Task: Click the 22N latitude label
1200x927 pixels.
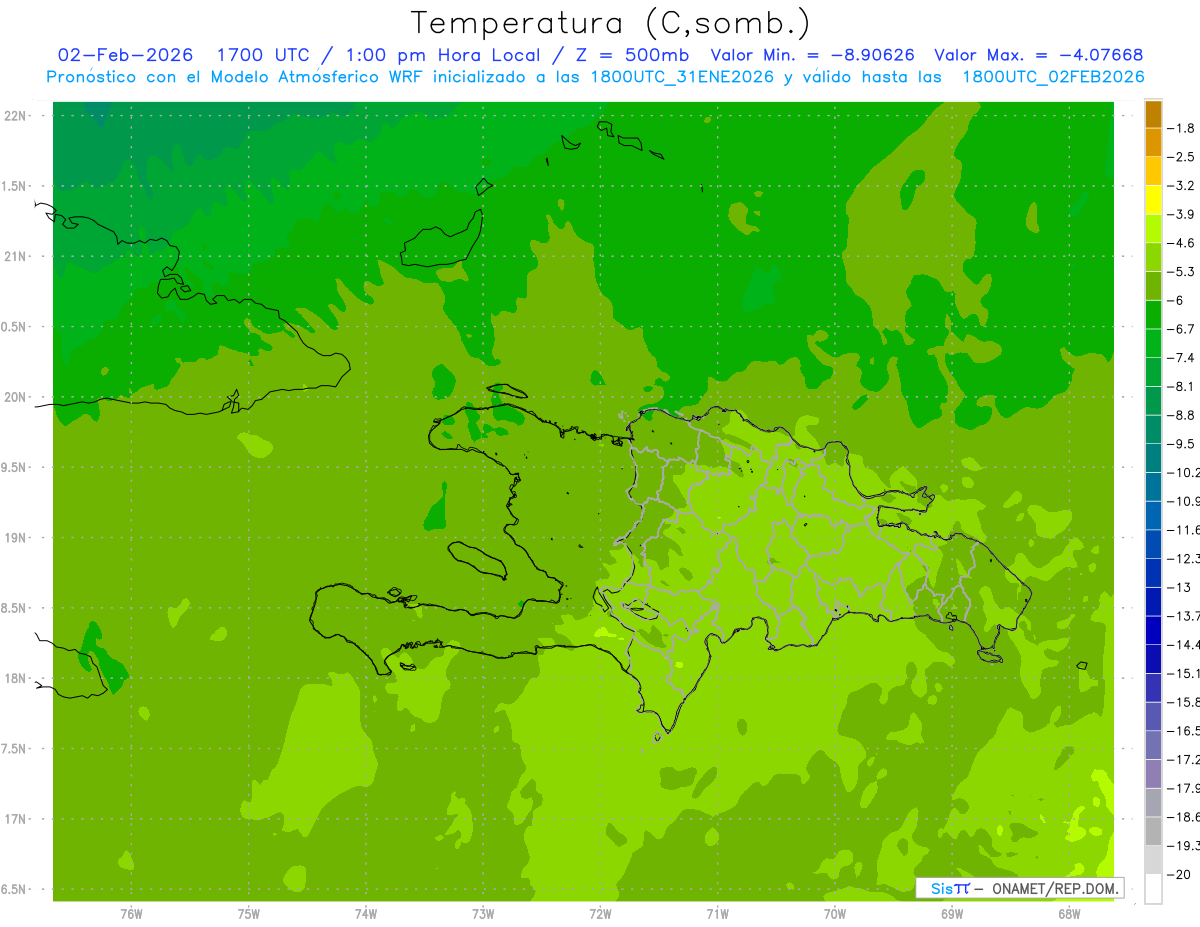Action: (15, 116)
